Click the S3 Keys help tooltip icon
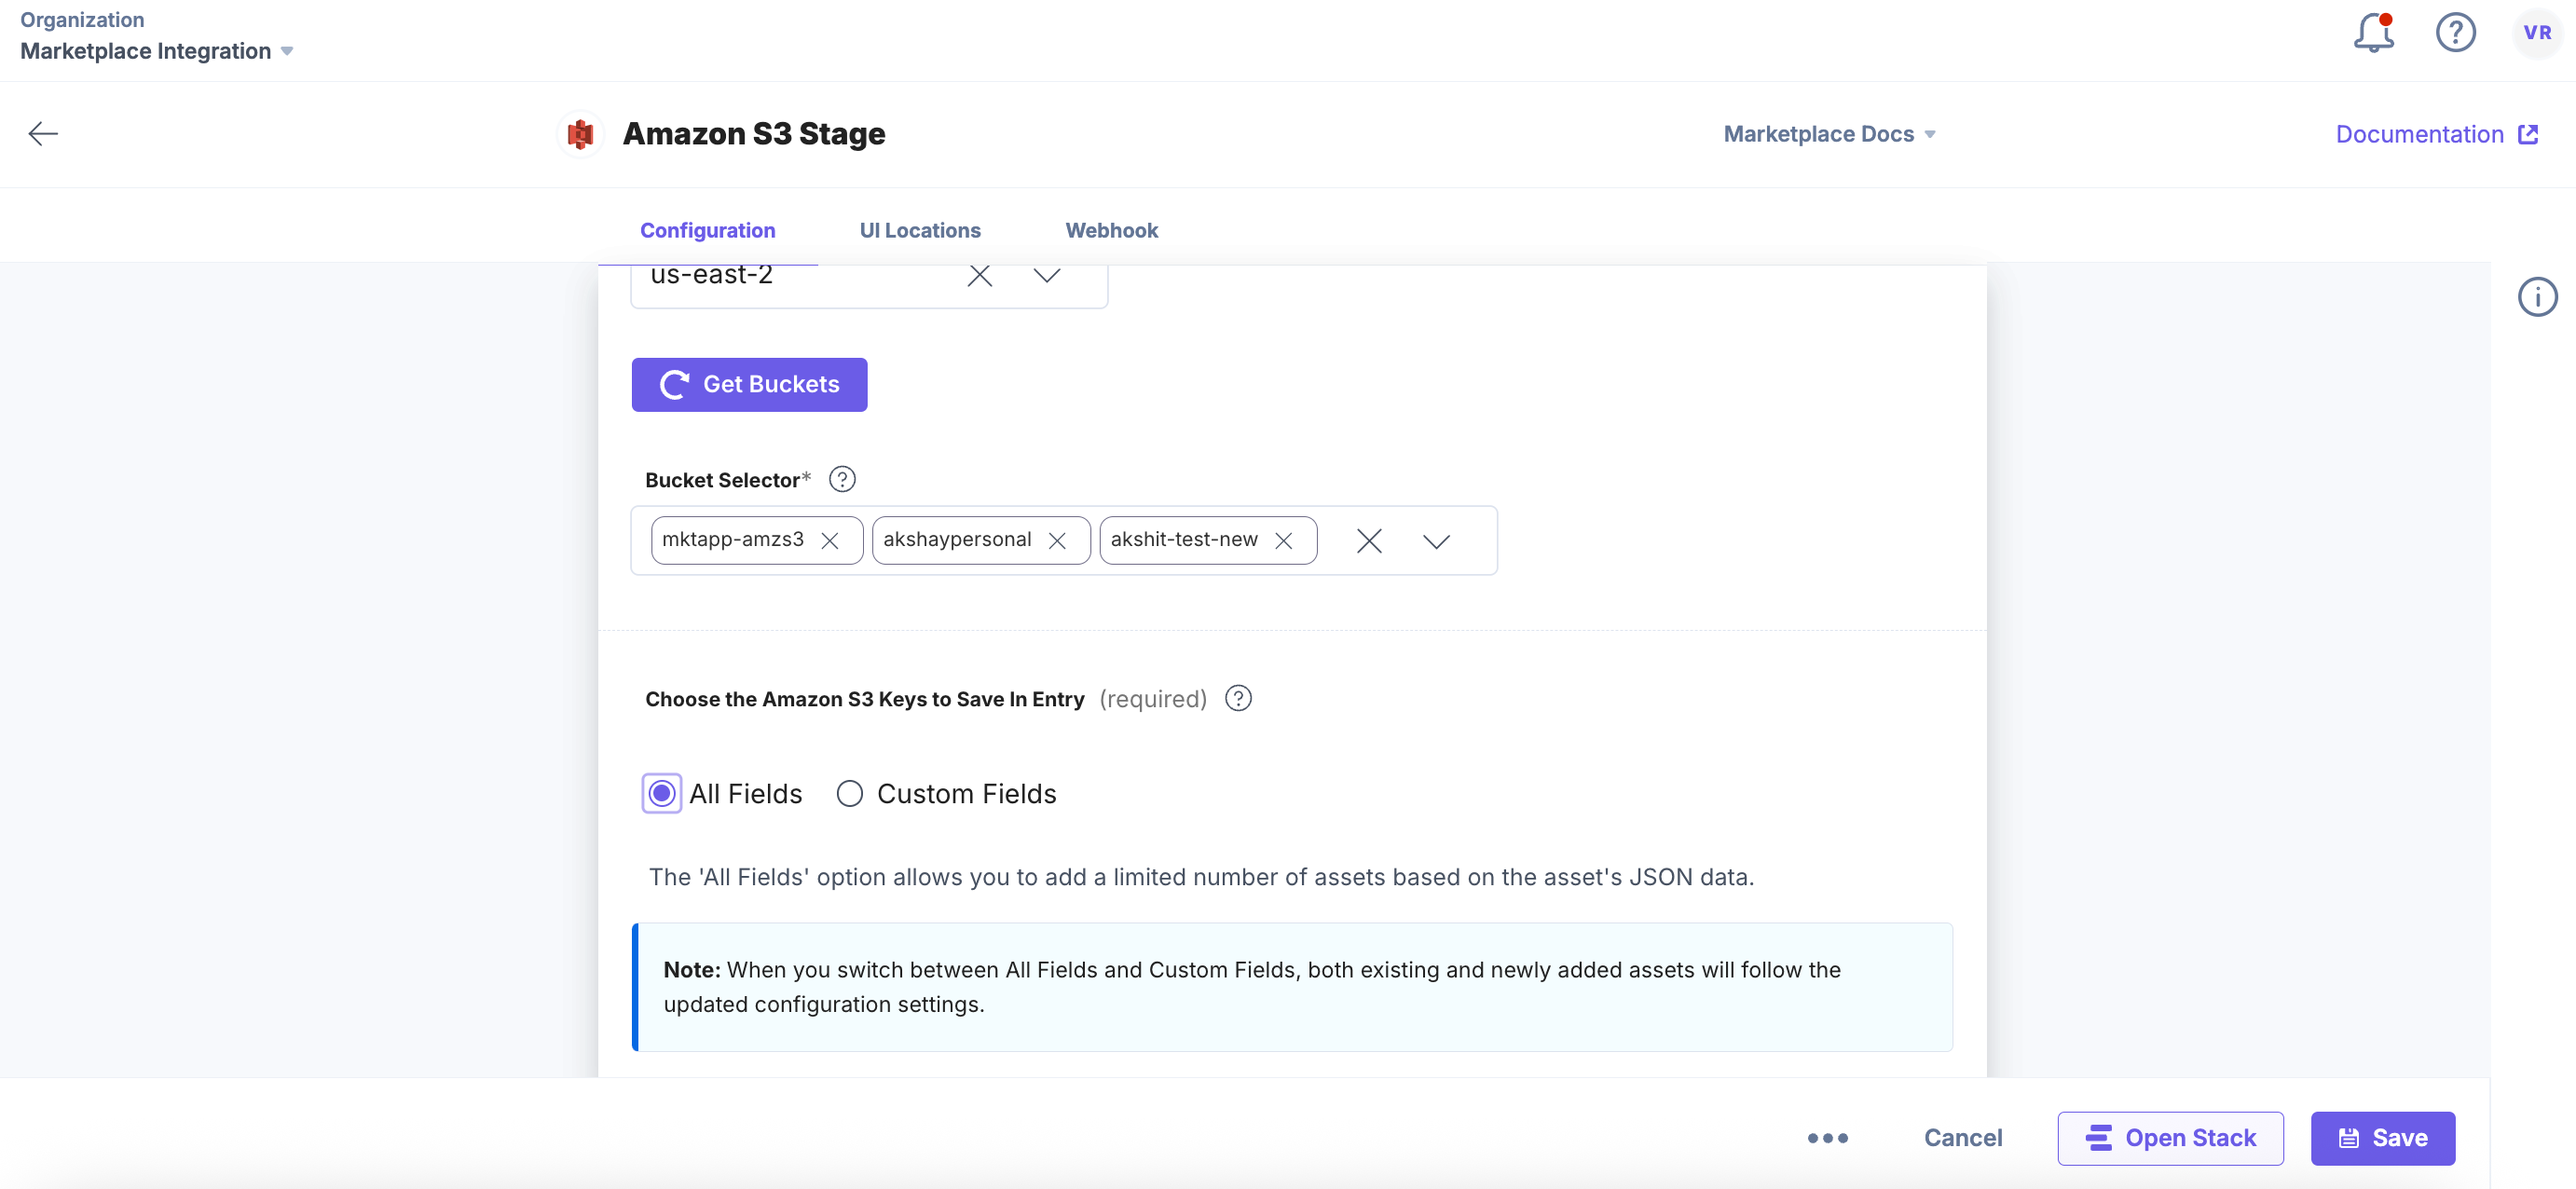 tap(1238, 699)
